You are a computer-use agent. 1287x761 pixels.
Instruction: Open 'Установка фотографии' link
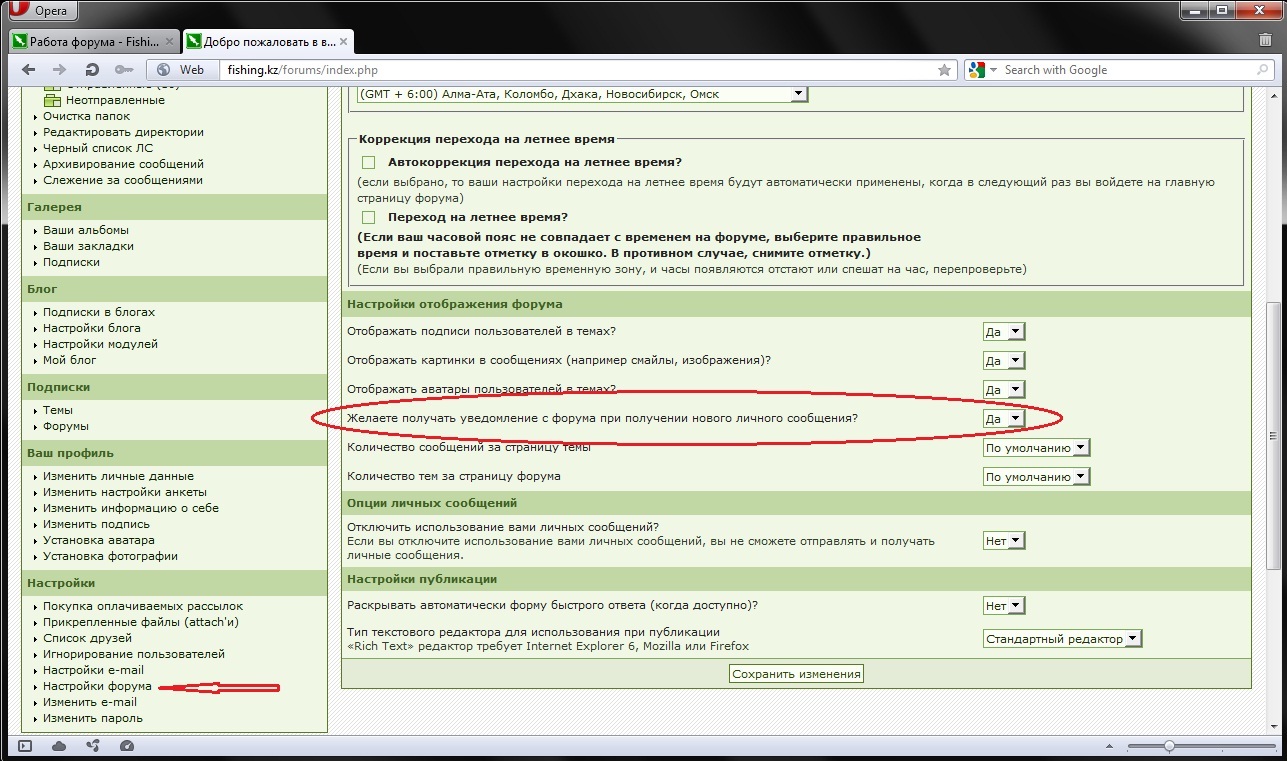(110, 556)
